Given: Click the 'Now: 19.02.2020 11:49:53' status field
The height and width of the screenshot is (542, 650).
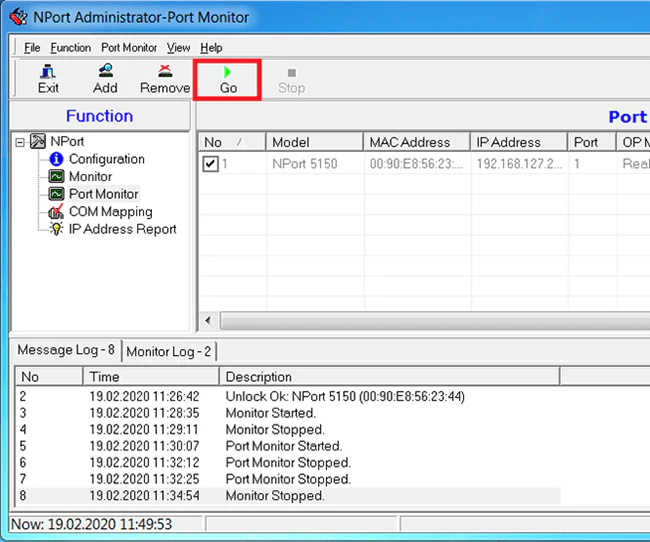Looking at the screenshot, I should [x=106, y=524].
